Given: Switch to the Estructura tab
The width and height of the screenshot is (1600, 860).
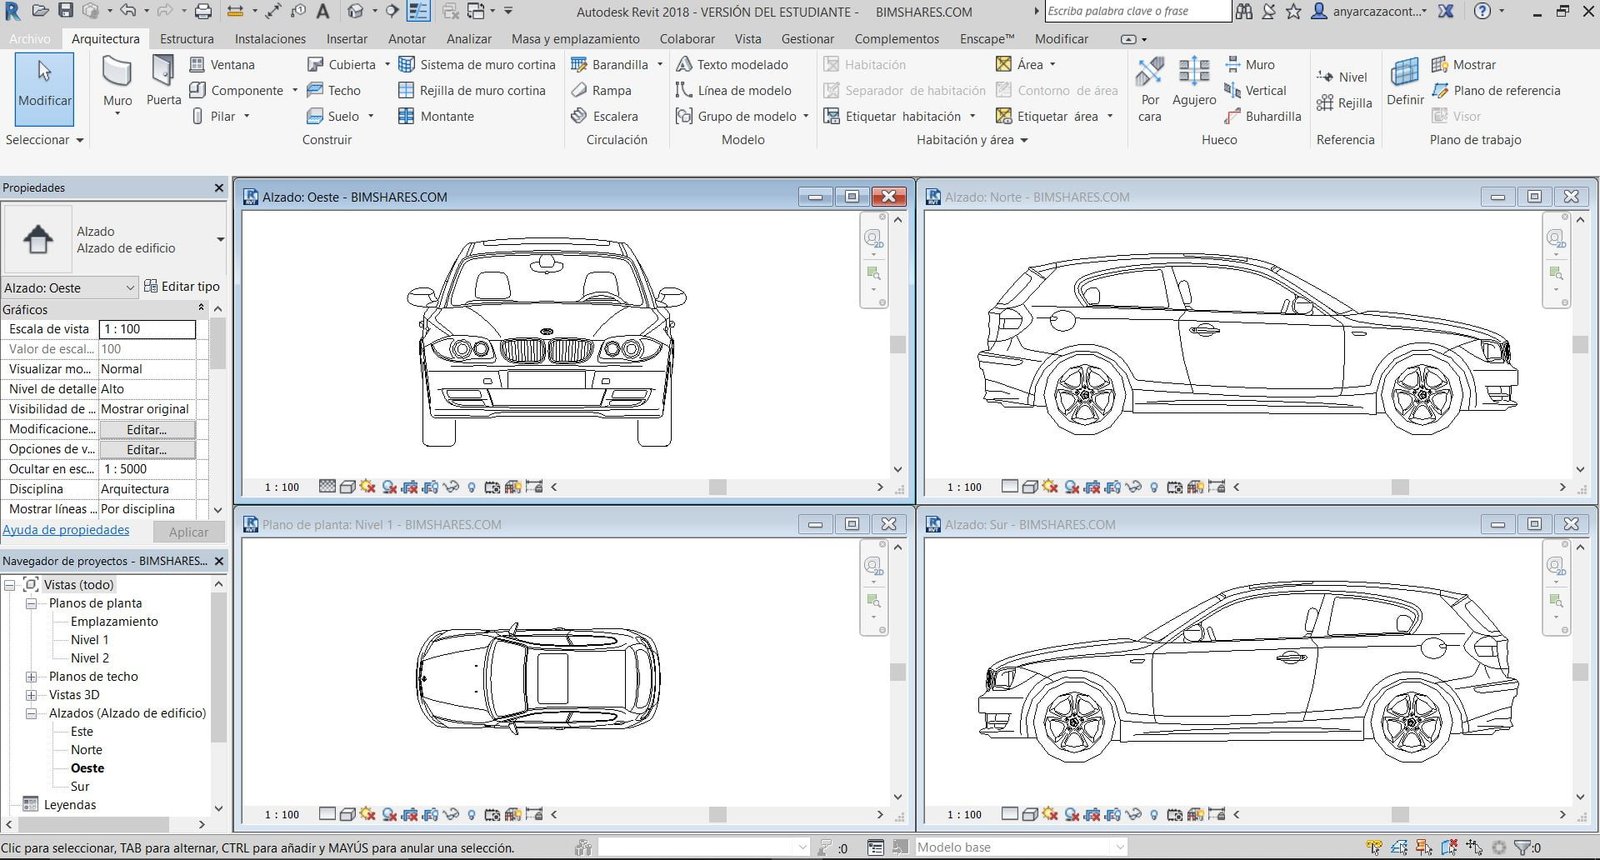Looking at the screenshot, I should 187,39.
